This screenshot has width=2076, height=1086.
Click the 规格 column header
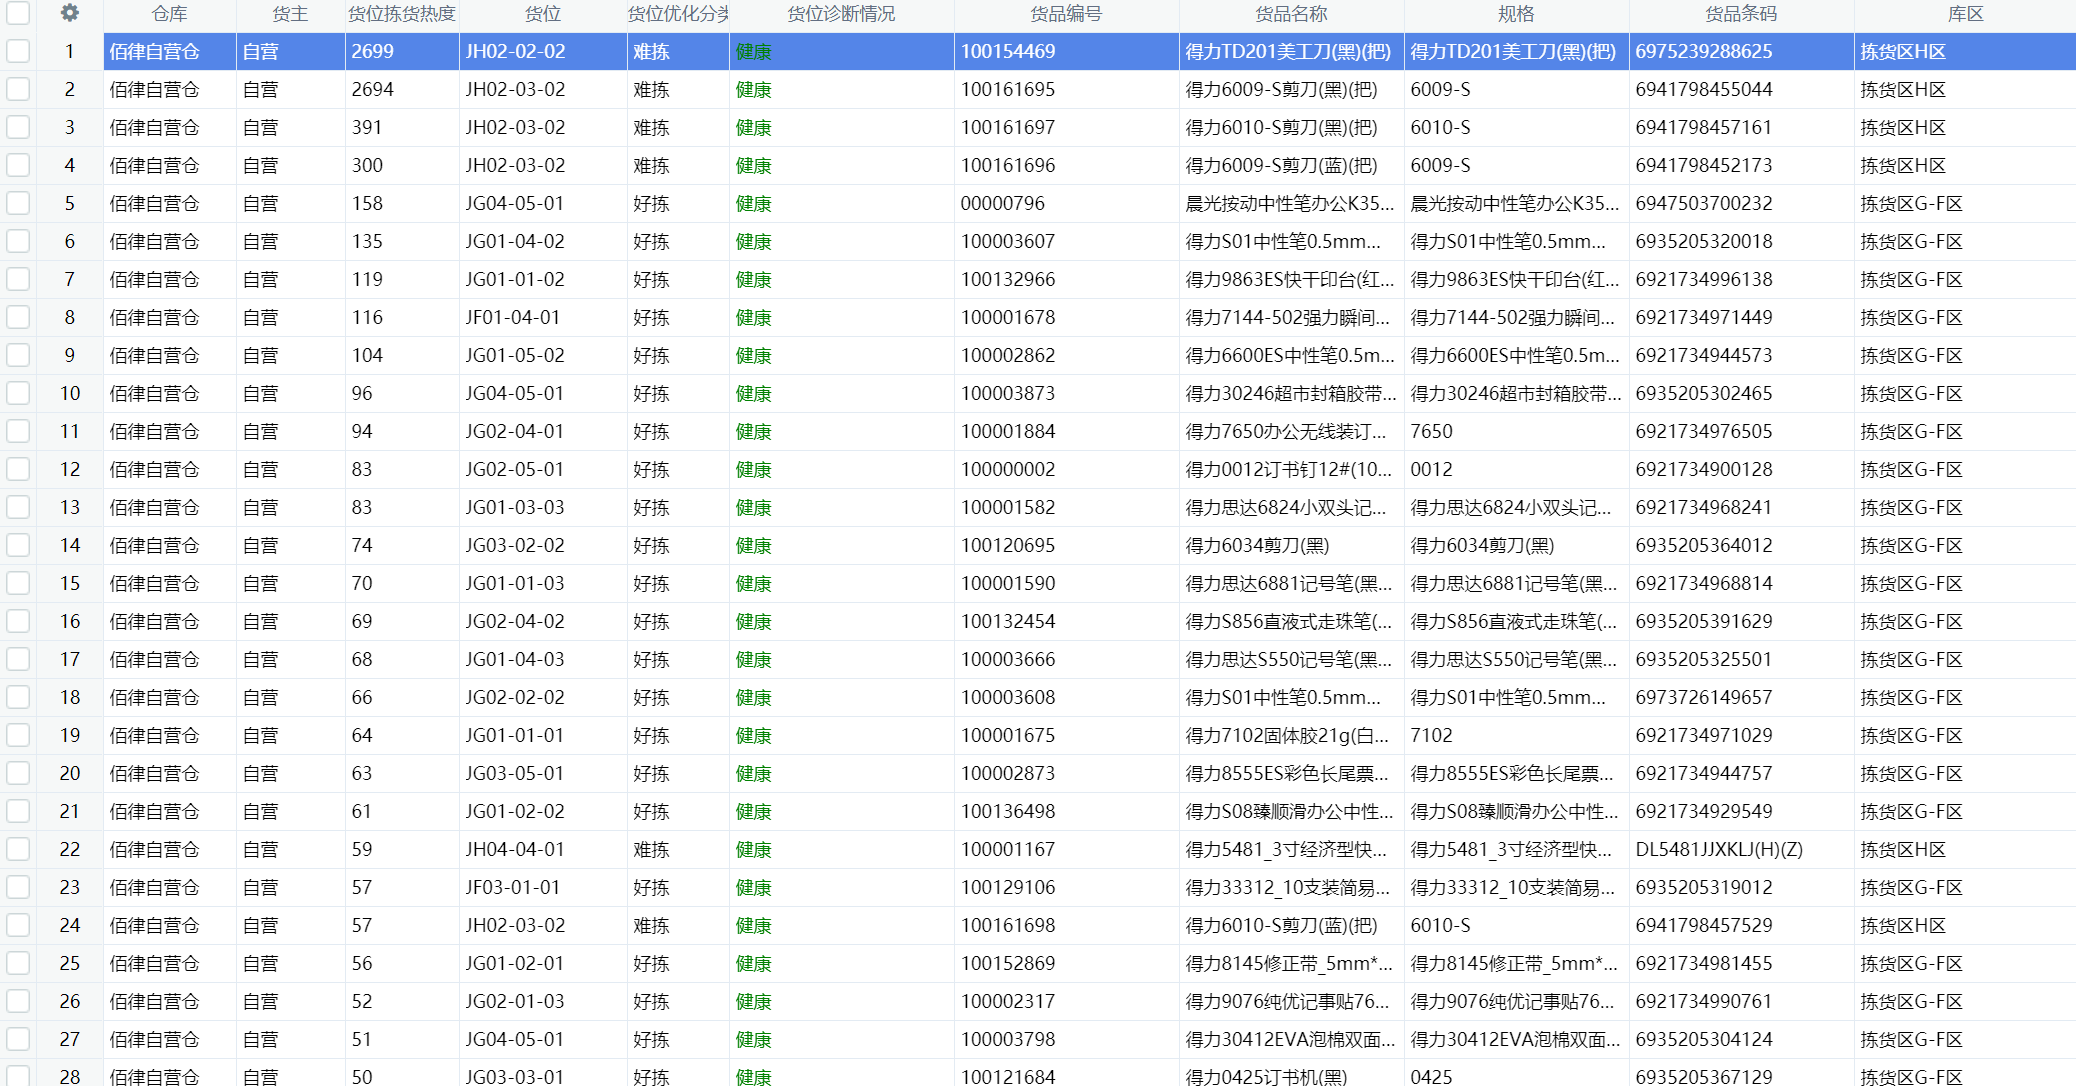click(x=1516, y=14)
